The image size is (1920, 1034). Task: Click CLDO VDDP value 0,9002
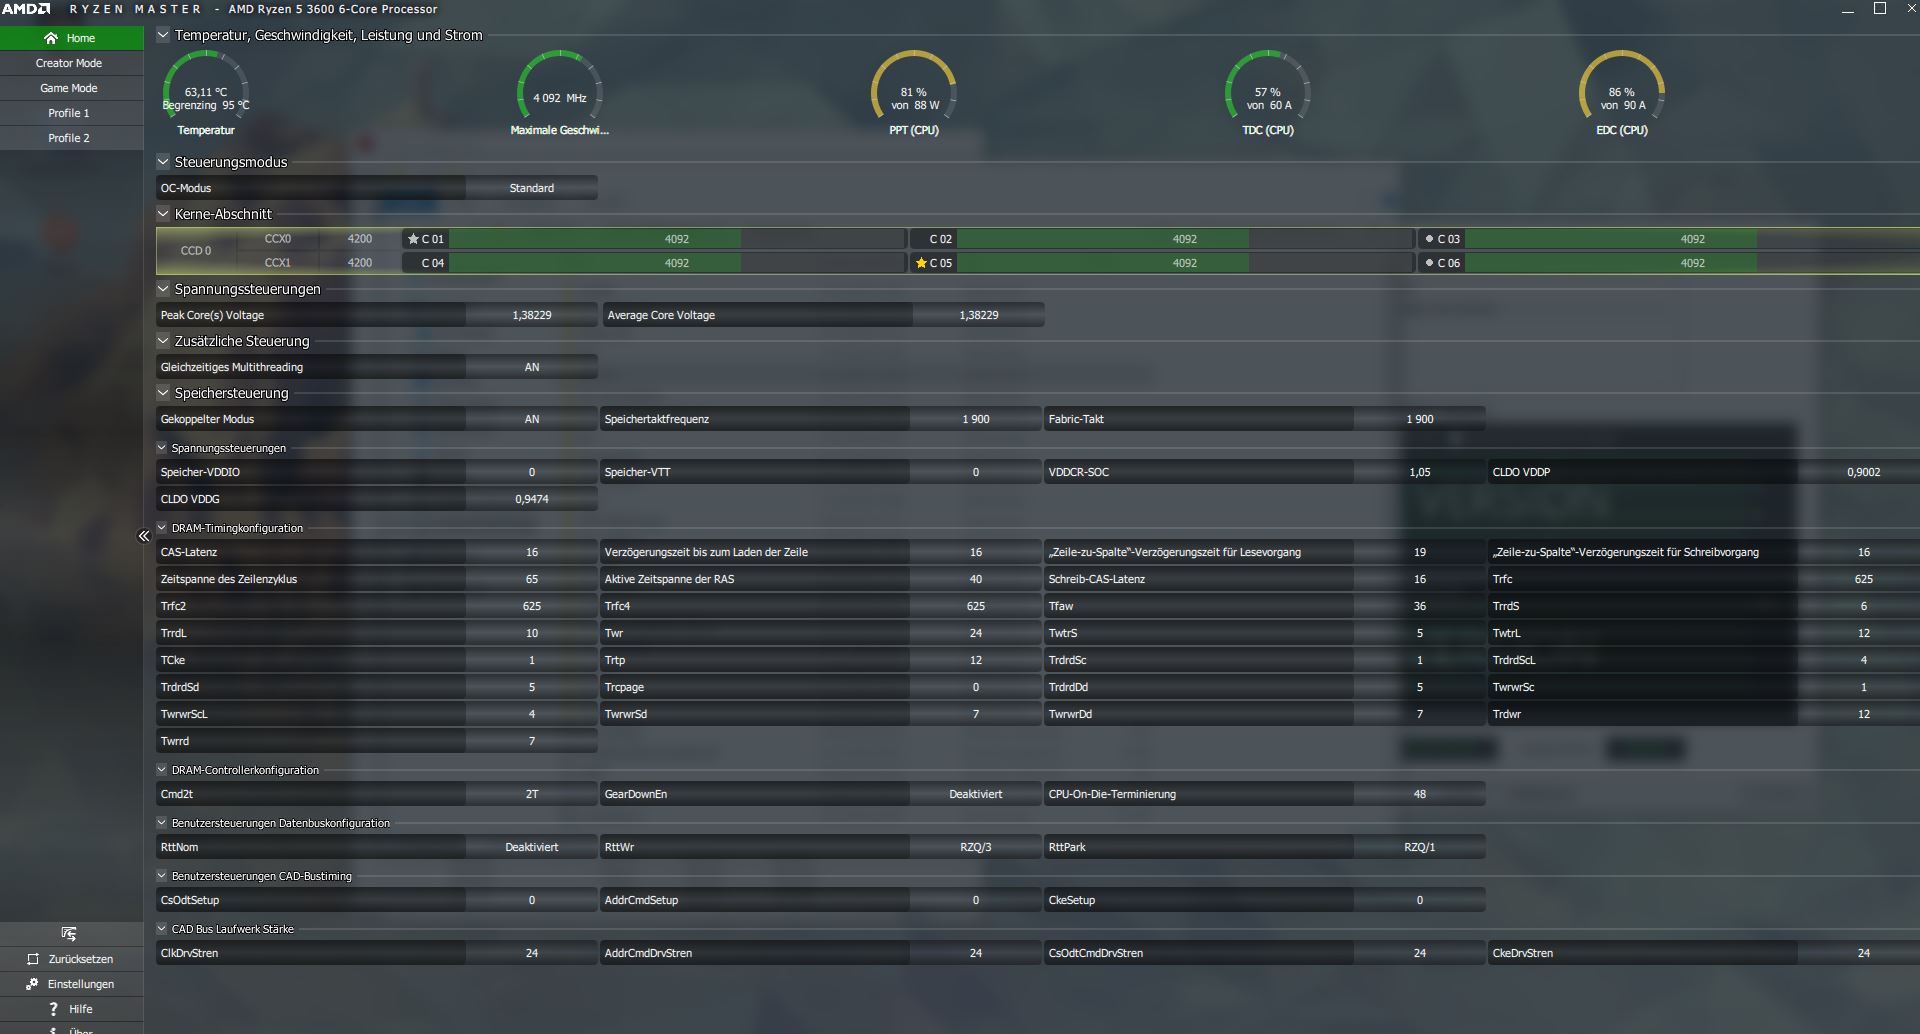[x=1863, y=472]
